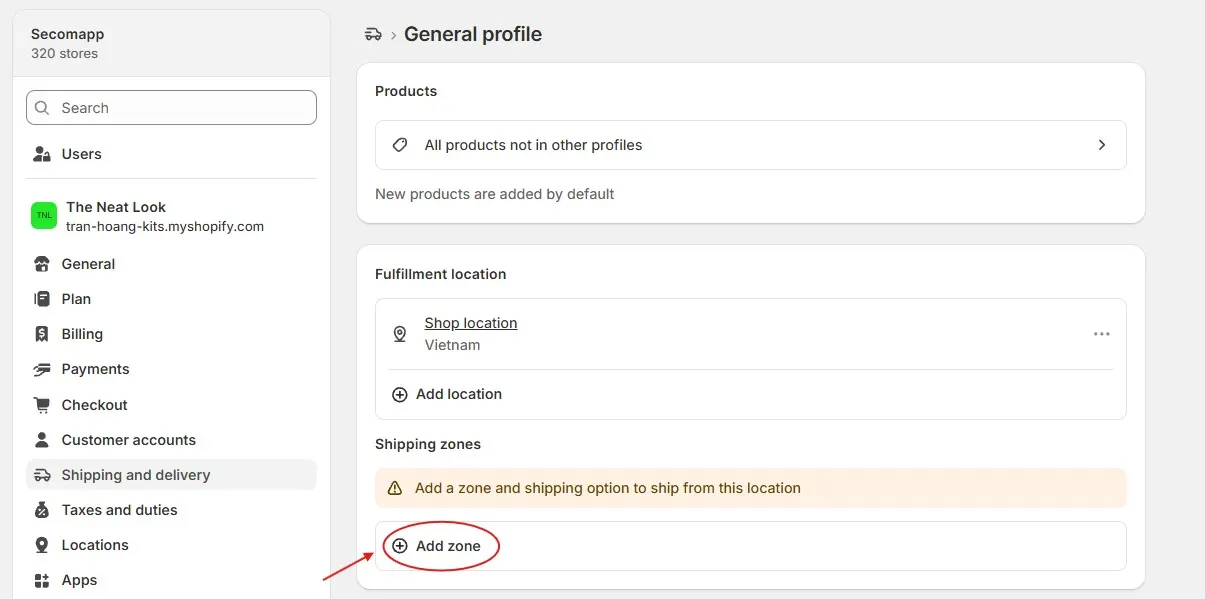Go to Plan settings
This screenshot has width=1205, height=599.
pyautogui.click(x=171, y=299)
